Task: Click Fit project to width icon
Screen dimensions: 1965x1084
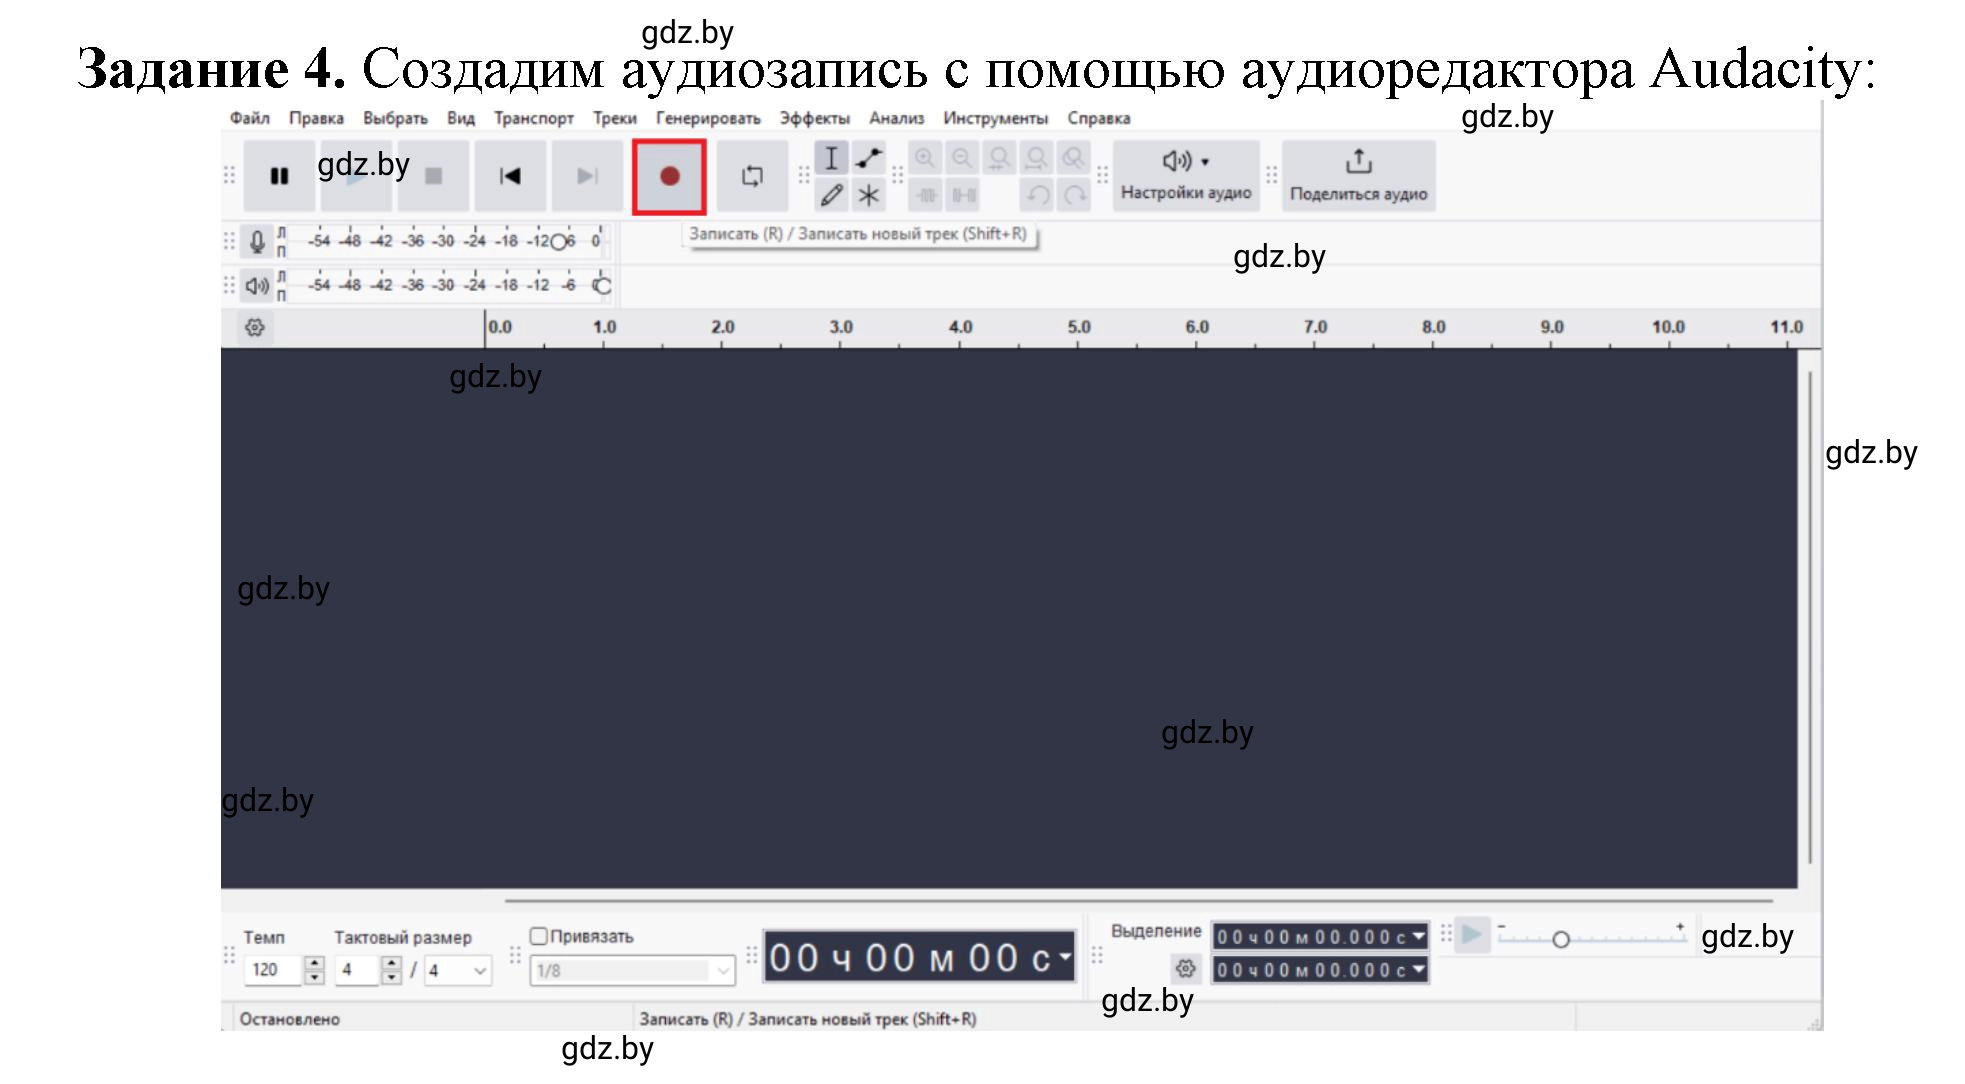Action: coord(1036,158)
